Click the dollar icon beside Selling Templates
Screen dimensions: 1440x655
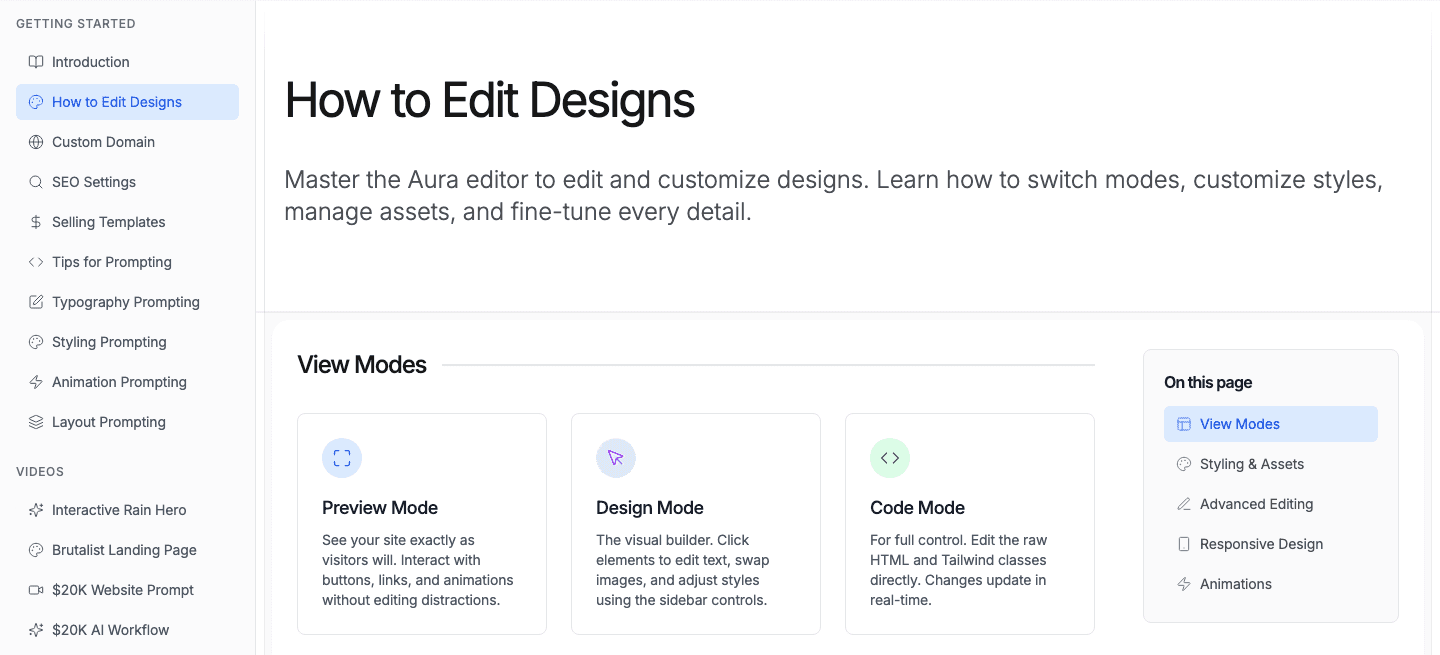[x=36, y=222]
